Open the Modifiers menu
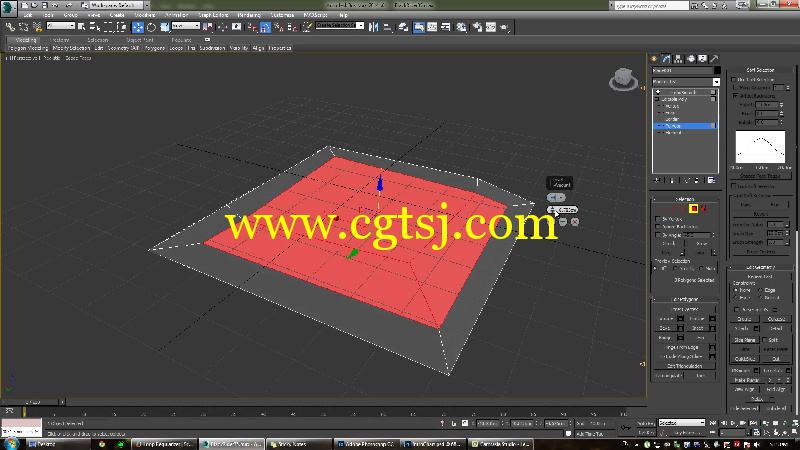Screen dimensions: 800x450 coord(144,15)
